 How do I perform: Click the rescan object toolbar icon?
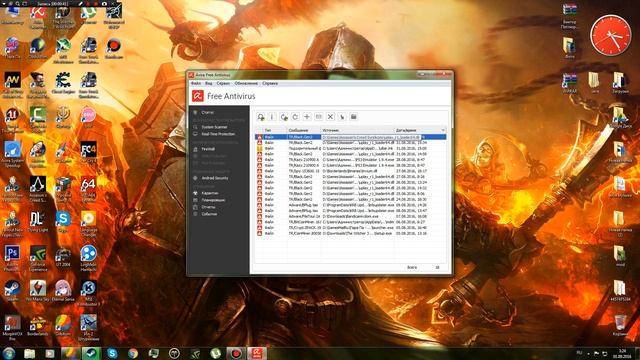click(x=260, y=117)
